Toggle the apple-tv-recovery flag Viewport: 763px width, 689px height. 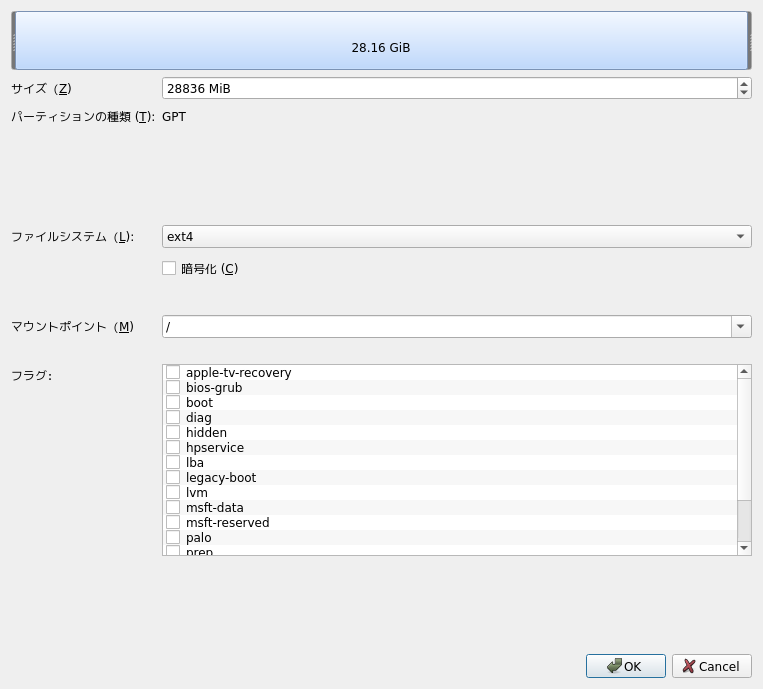pyautogui.click(x=173, y=373)
